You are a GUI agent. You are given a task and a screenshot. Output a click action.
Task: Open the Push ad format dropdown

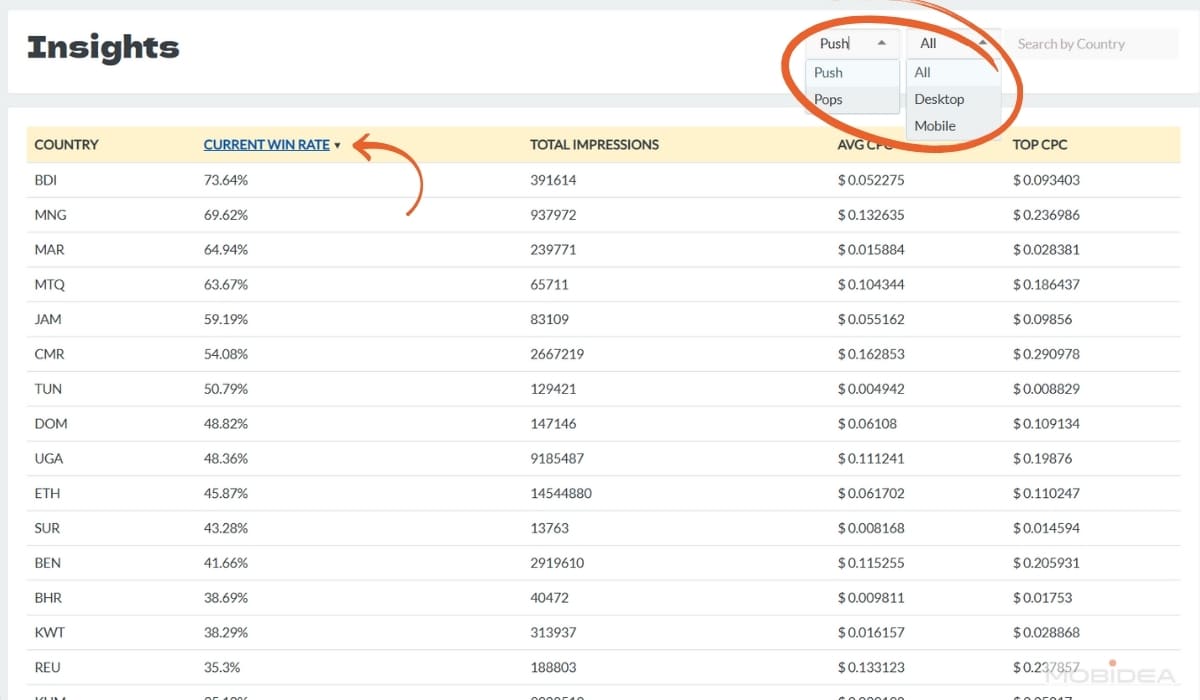point(851,44)
